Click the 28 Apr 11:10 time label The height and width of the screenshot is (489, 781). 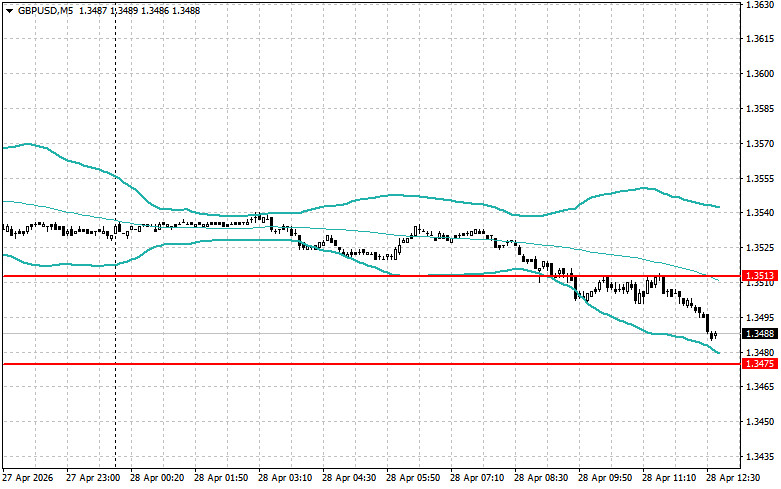pos(669,478)
